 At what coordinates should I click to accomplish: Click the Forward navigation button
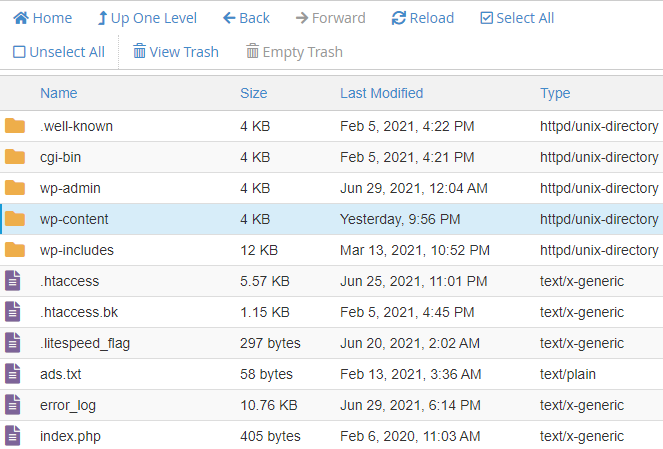pyautogui.click(x=331, y=18)
